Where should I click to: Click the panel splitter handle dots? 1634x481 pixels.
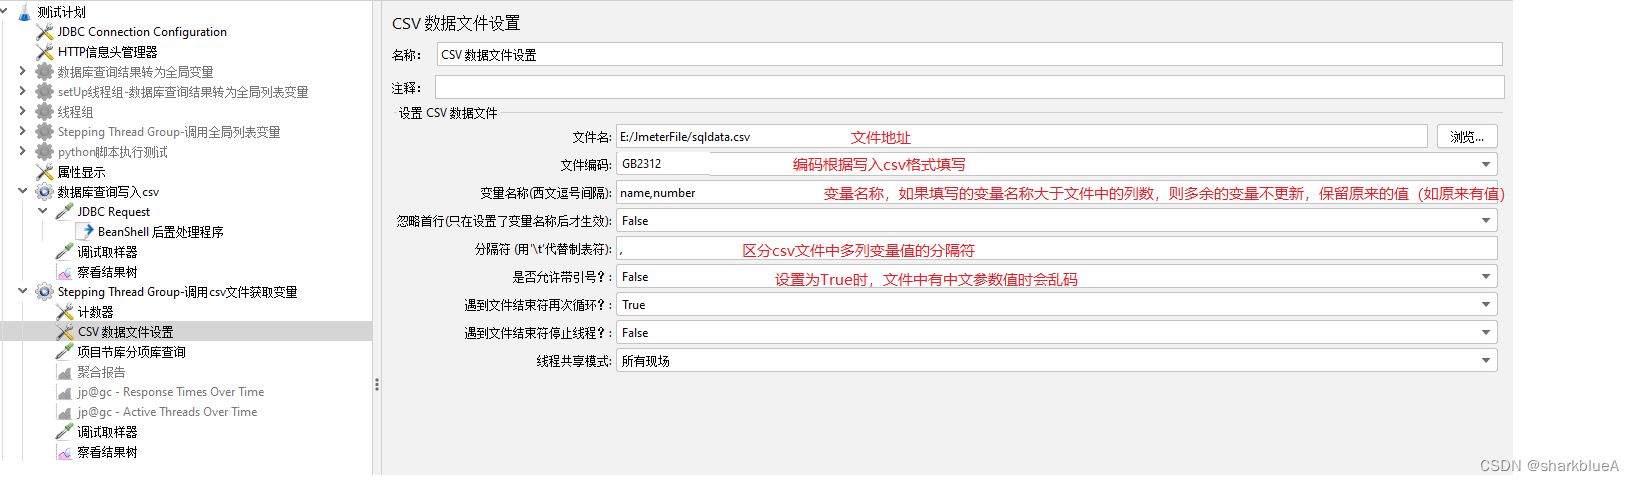pyautogui.click(x=376, y=384)
